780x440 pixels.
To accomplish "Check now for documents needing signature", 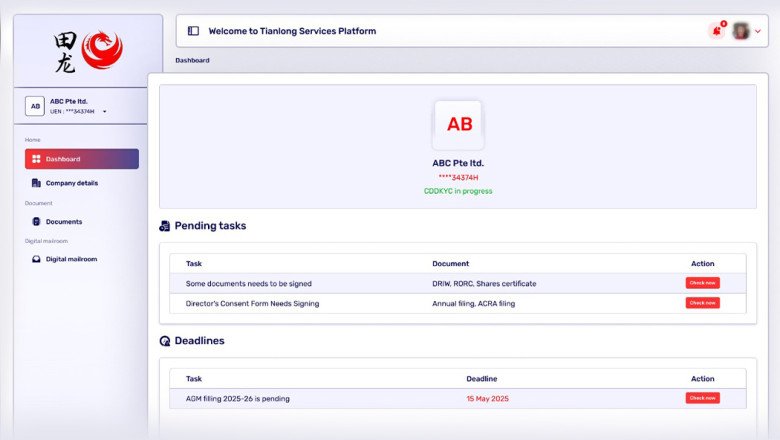I will click(x=702, y=283).
